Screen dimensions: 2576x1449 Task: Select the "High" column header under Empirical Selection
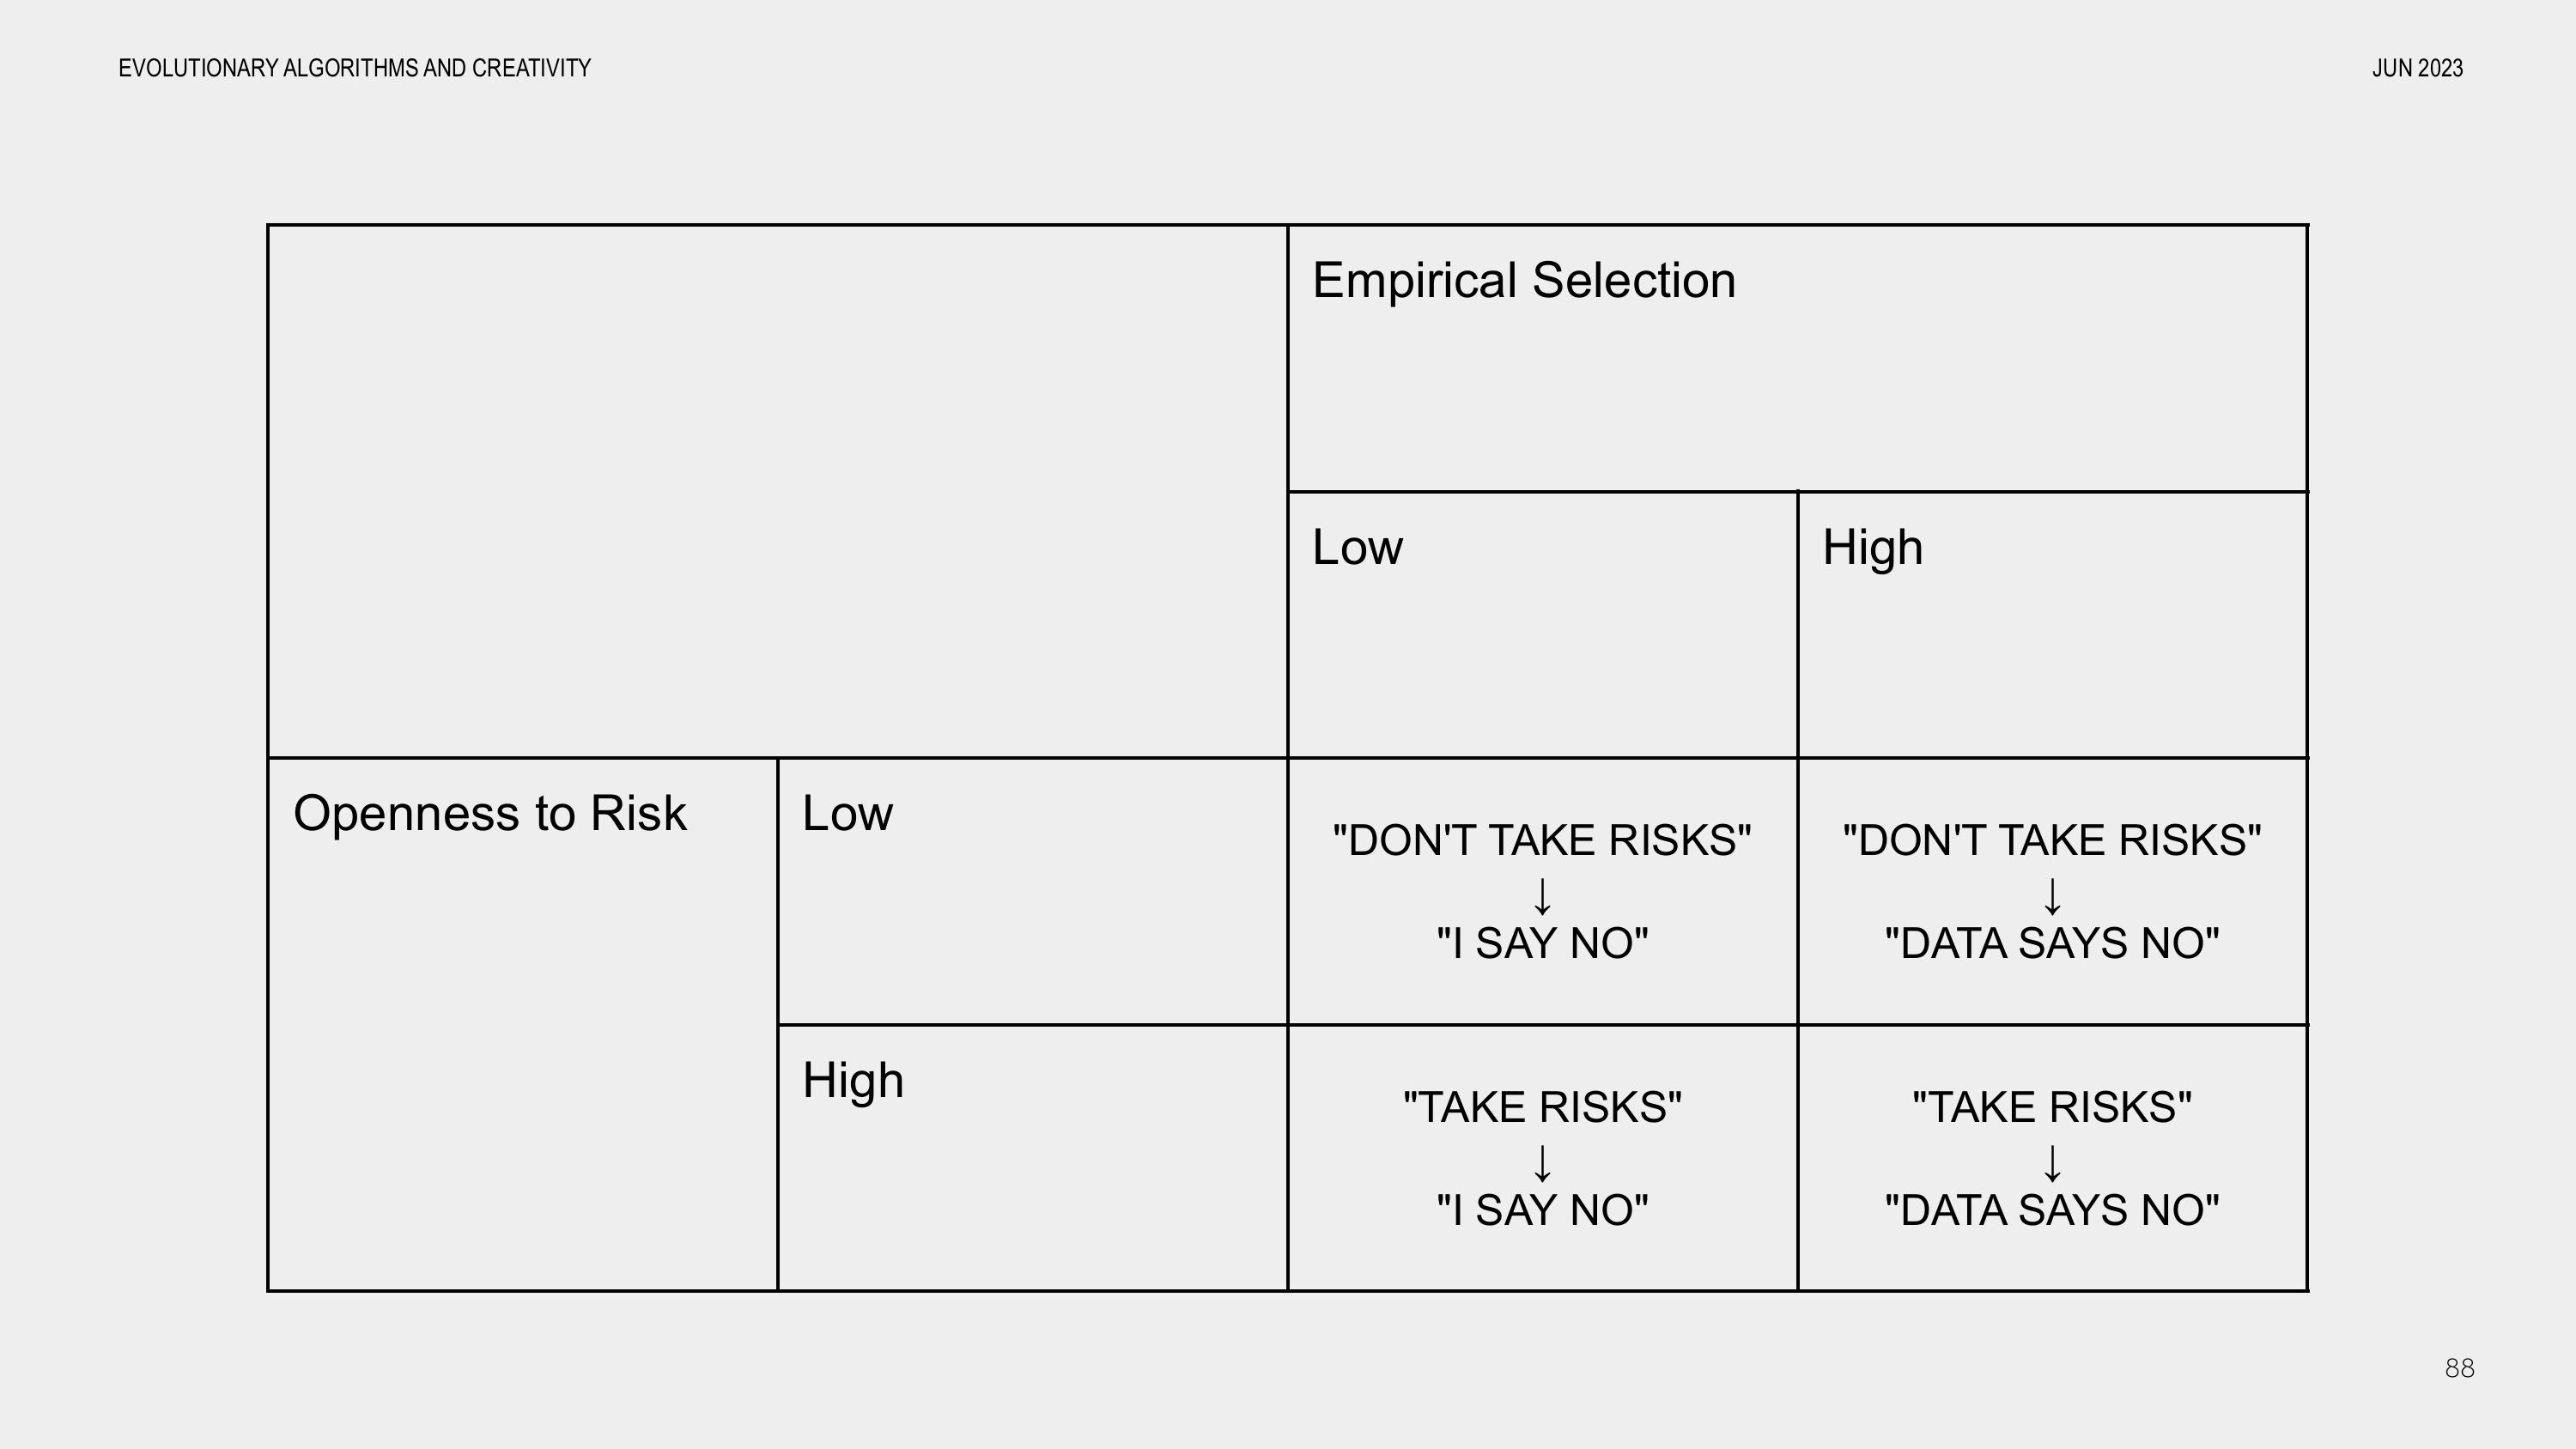[1872, 547]
